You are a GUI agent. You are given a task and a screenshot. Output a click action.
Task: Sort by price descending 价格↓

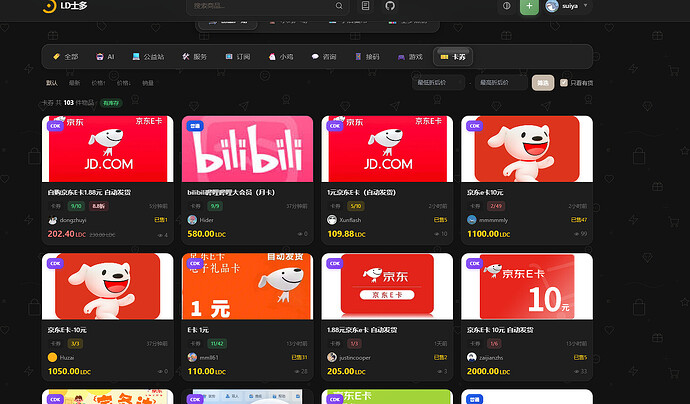click(x=124, y=83)
